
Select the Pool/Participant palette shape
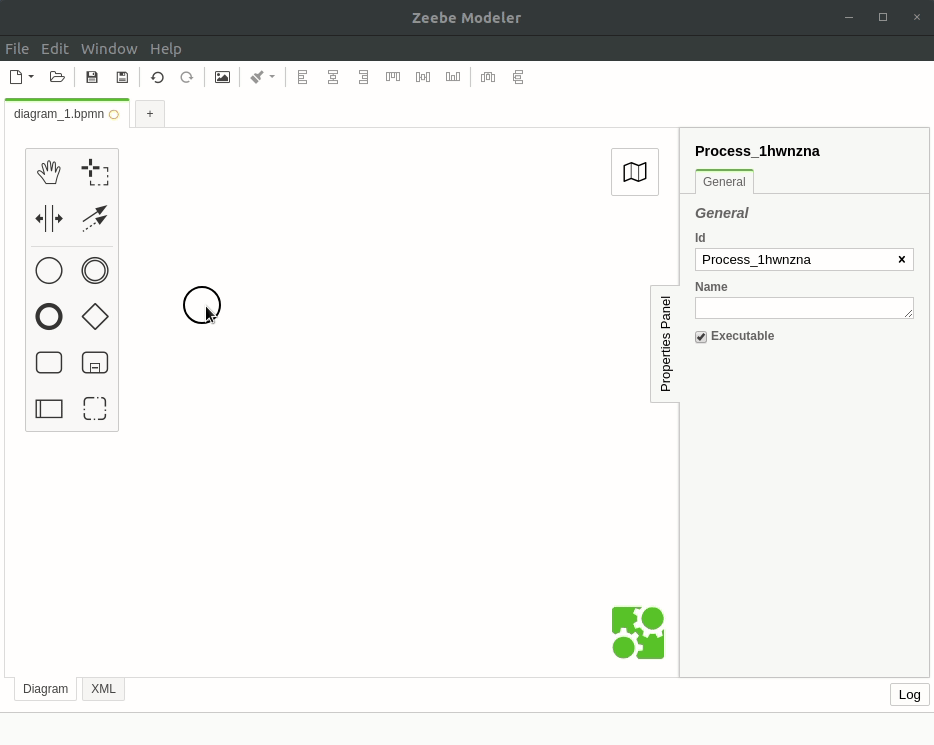click(49, 409)
